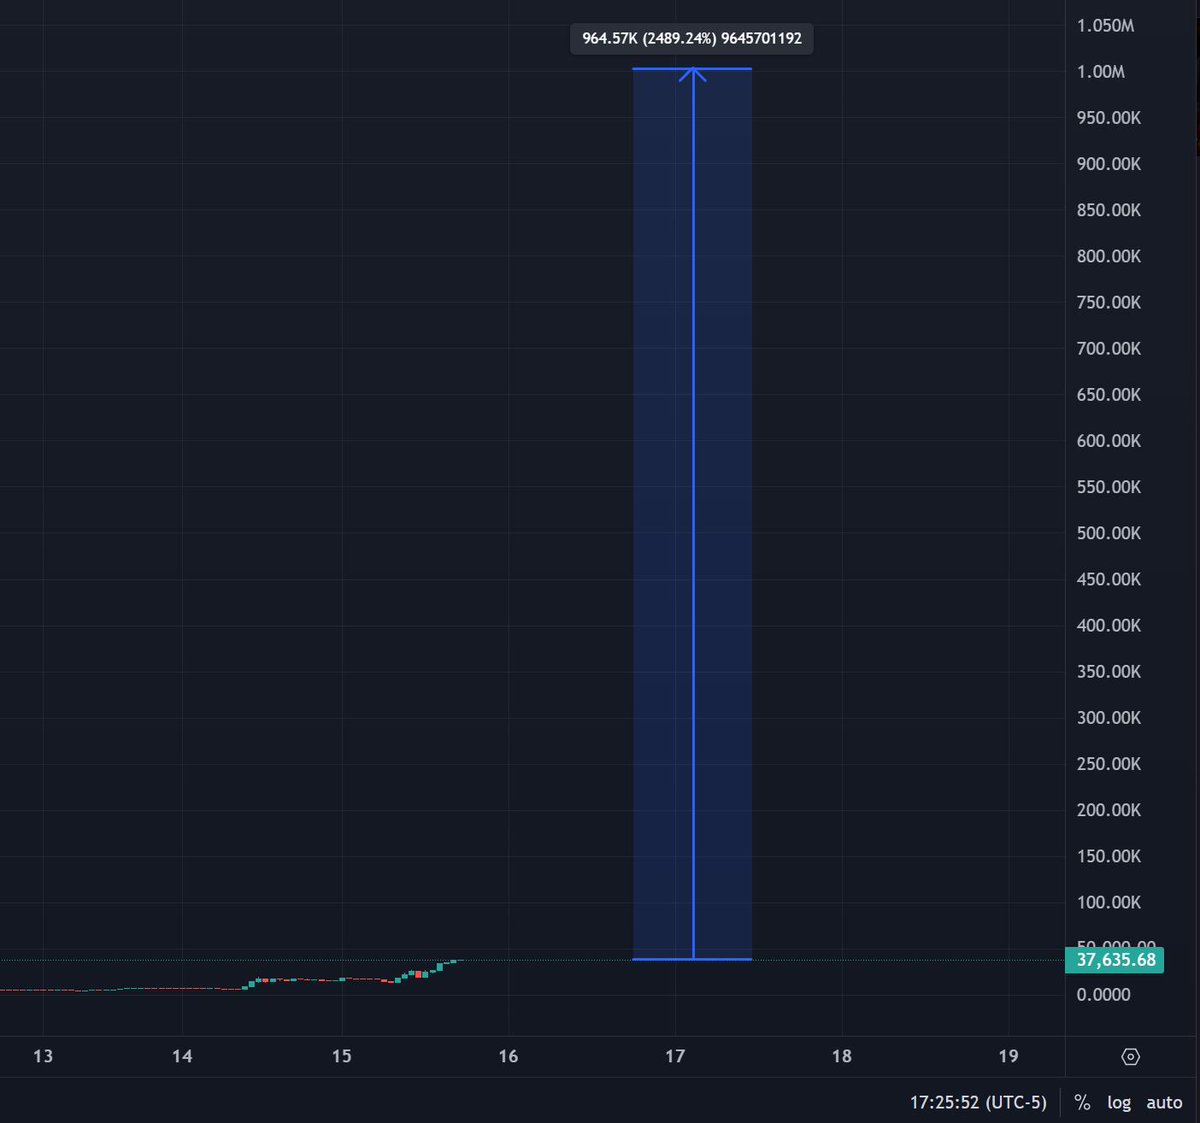Select the 750.00K price axis label
The image size is (1200, 1123).
tap(1108, 302)
